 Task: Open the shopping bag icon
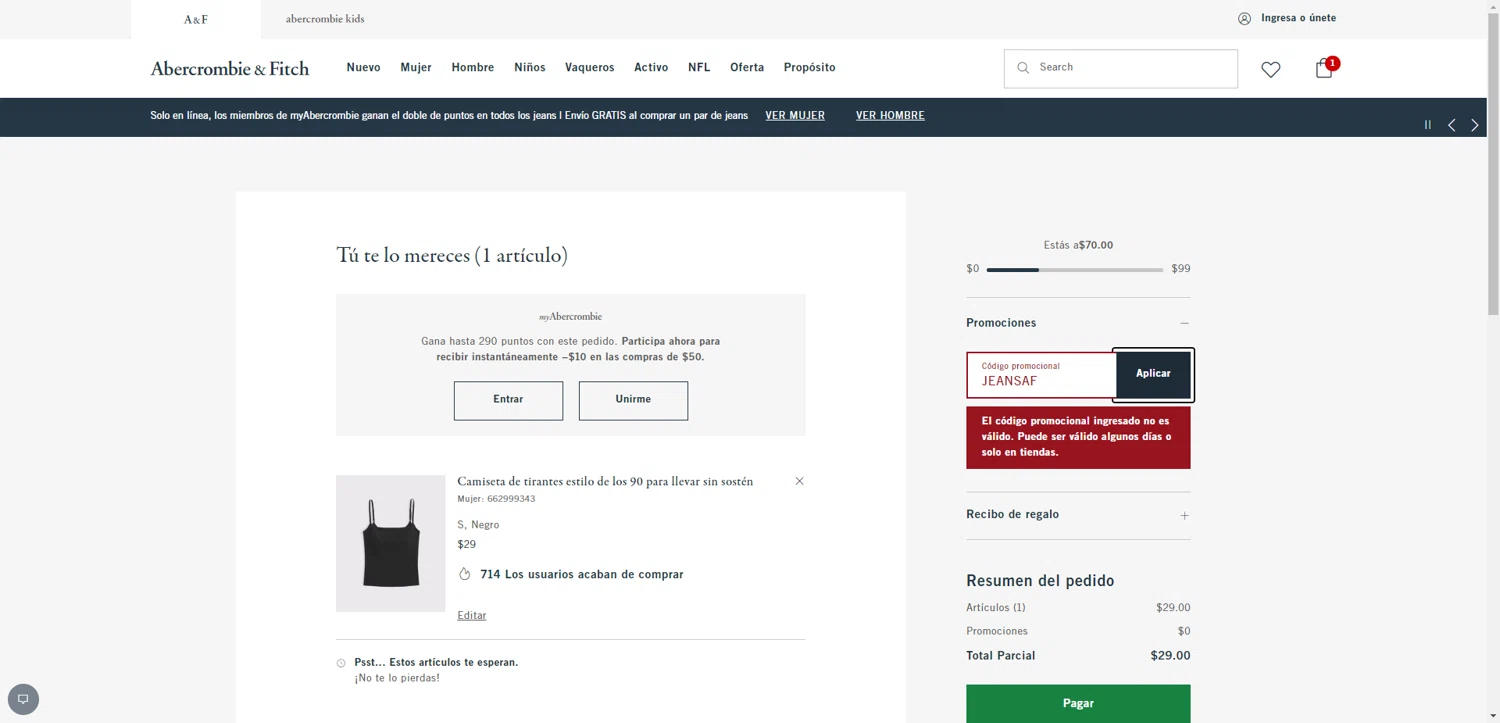tap(1324, 68)
